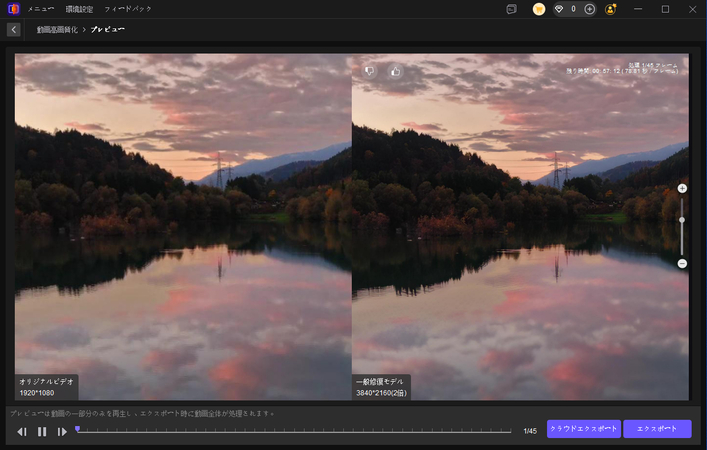
Task: Click the thumbs up feedback icon
Action: click(395, 71)
